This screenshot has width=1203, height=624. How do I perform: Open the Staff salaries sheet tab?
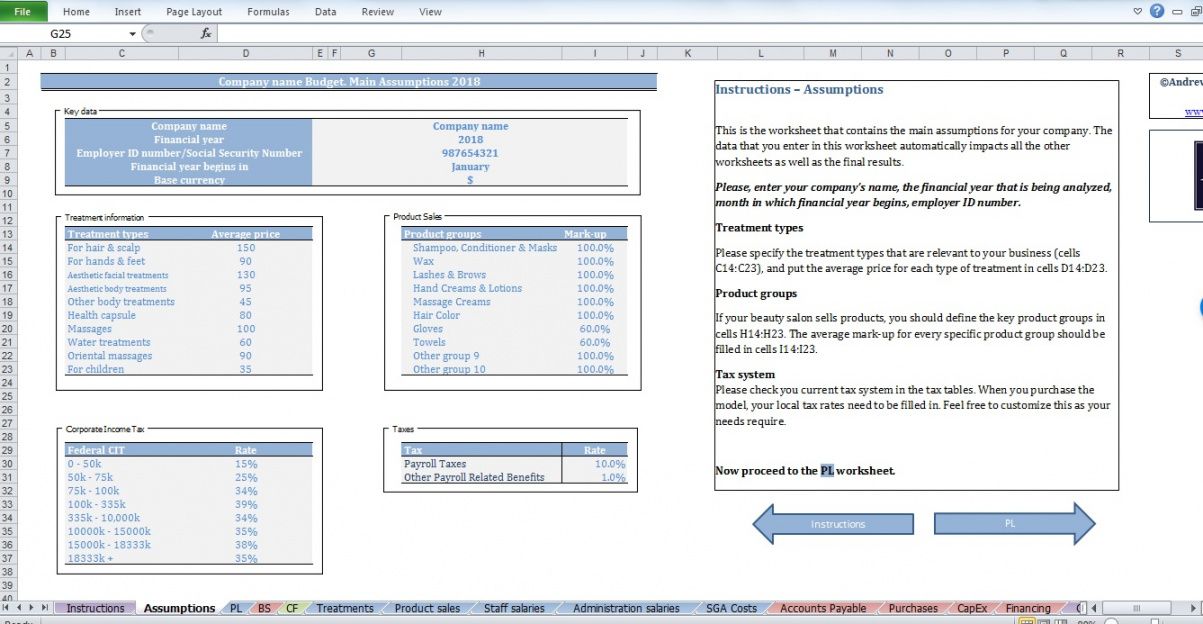click(x=514, y=608)
